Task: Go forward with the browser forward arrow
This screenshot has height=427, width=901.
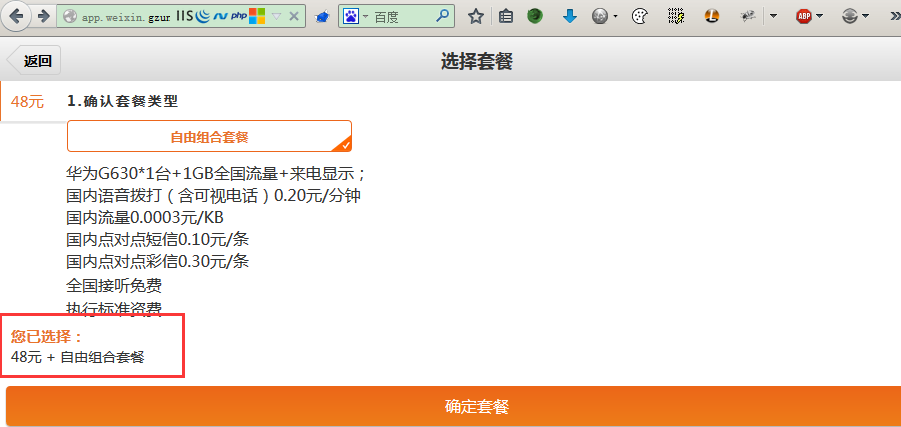Action: coord(44,16)
